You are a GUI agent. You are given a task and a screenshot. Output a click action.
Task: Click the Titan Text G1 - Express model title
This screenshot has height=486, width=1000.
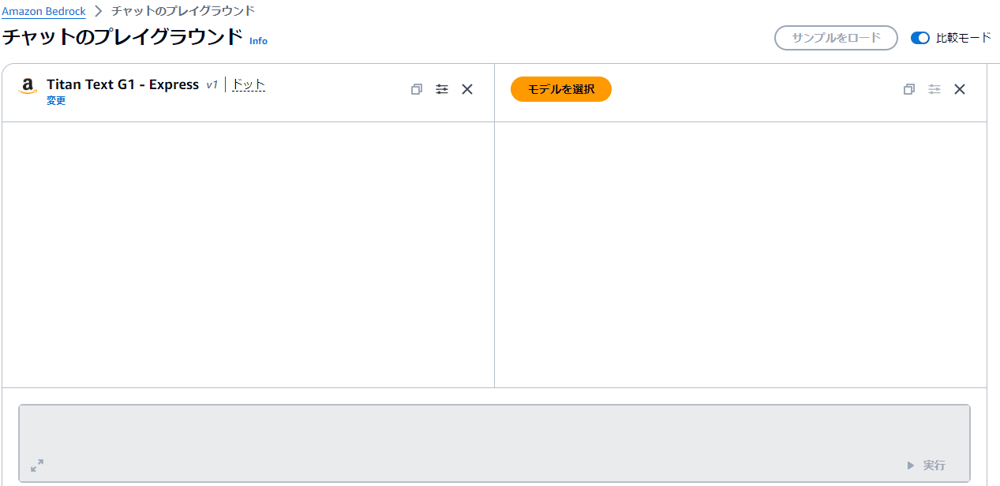pyautogui.click(x=122, y=85)
